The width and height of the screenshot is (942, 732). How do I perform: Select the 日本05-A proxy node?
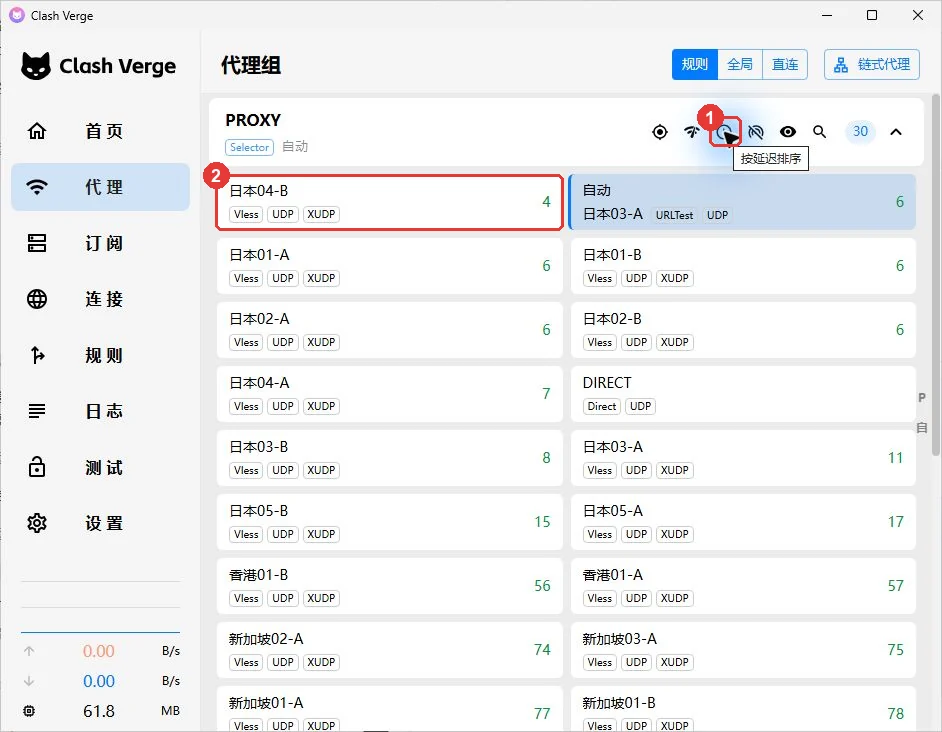[x=743, y=522]
